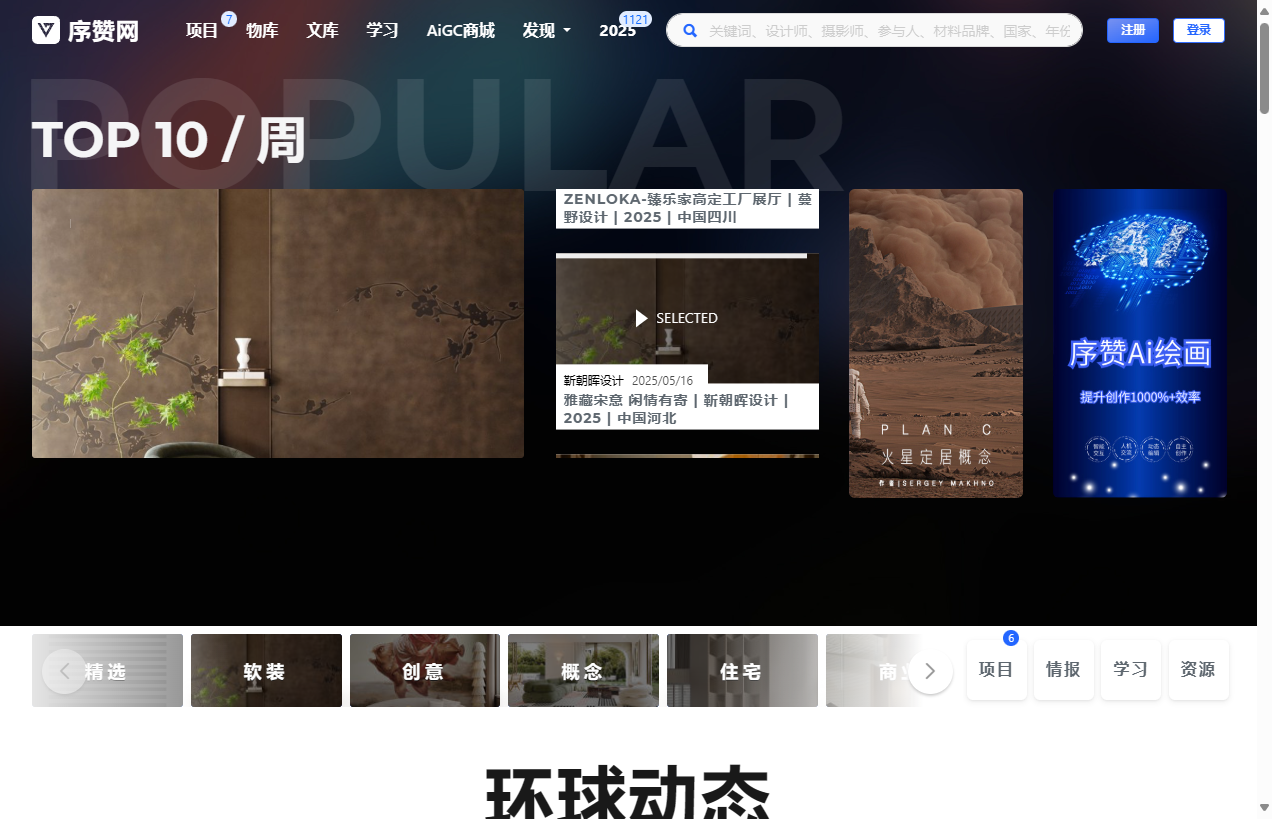Click the 注册 button
This screenshot has width=1272, height=819.
(x=1132, y=30)
